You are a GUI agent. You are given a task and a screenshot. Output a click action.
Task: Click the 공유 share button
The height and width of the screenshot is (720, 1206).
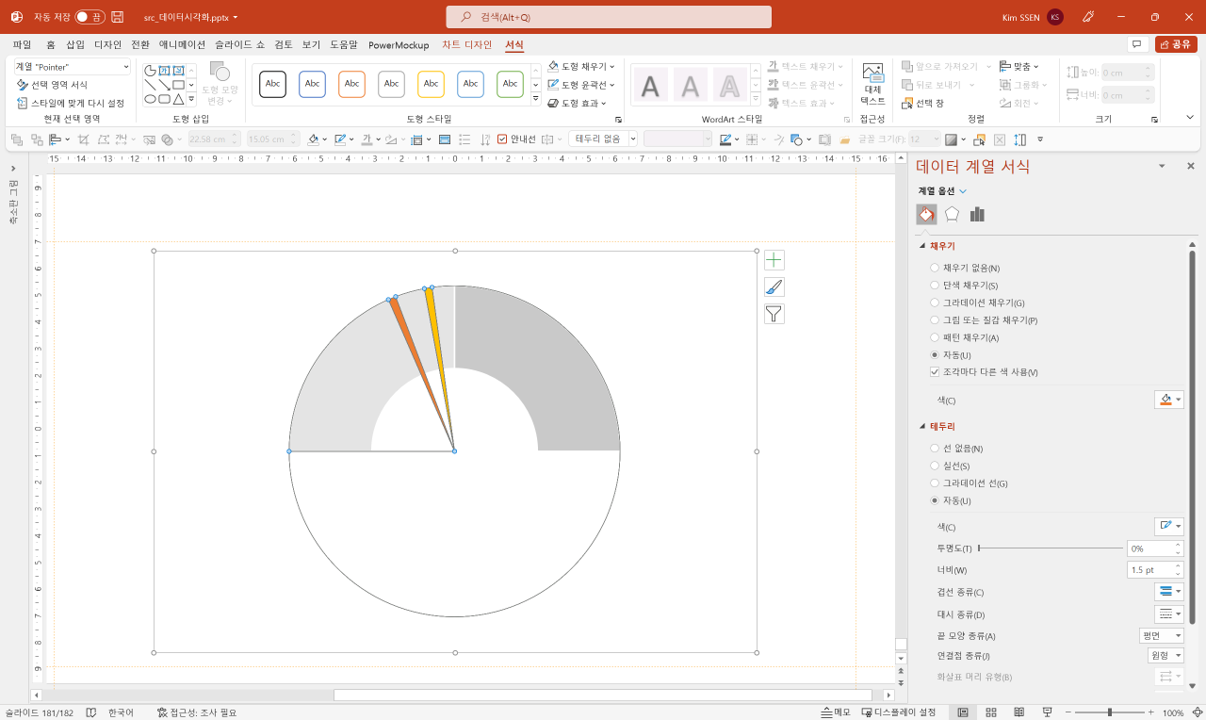pos(1176,44)
